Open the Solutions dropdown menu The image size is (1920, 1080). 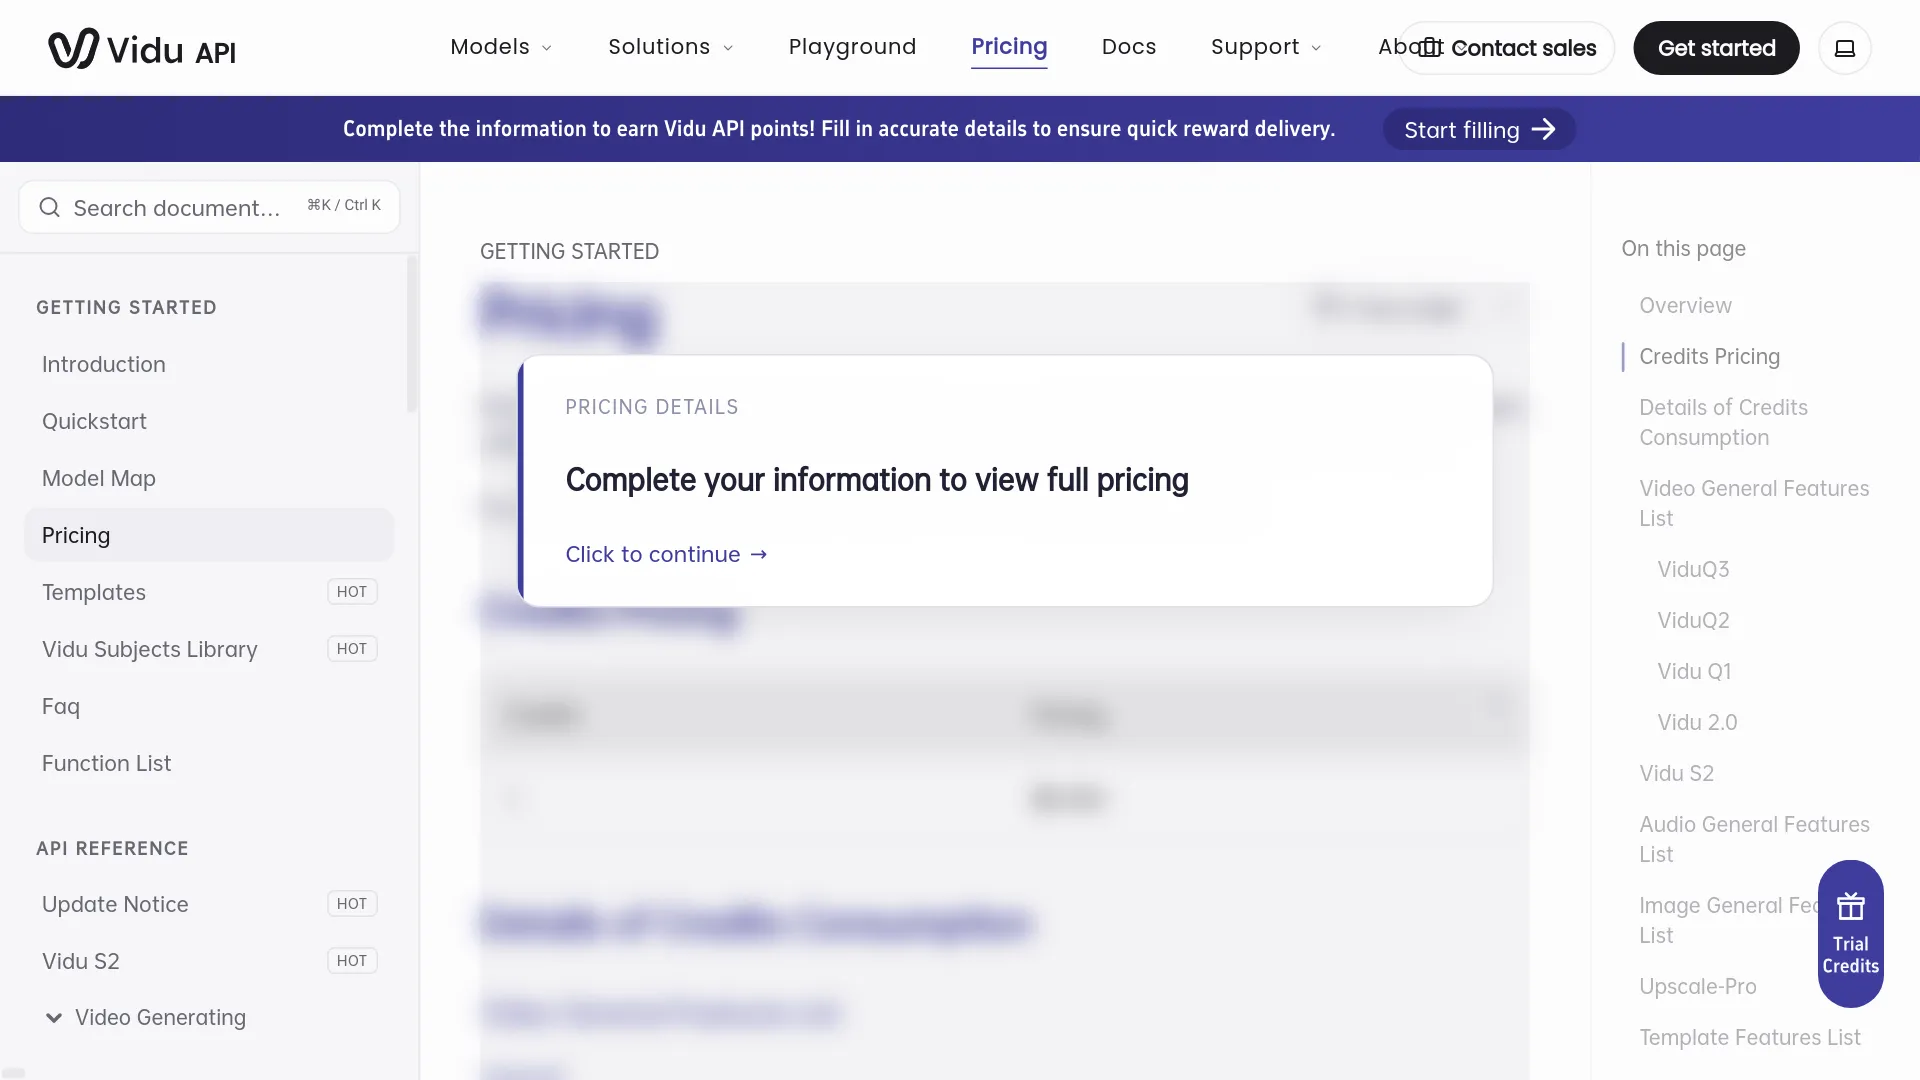(x=671, y=47)
